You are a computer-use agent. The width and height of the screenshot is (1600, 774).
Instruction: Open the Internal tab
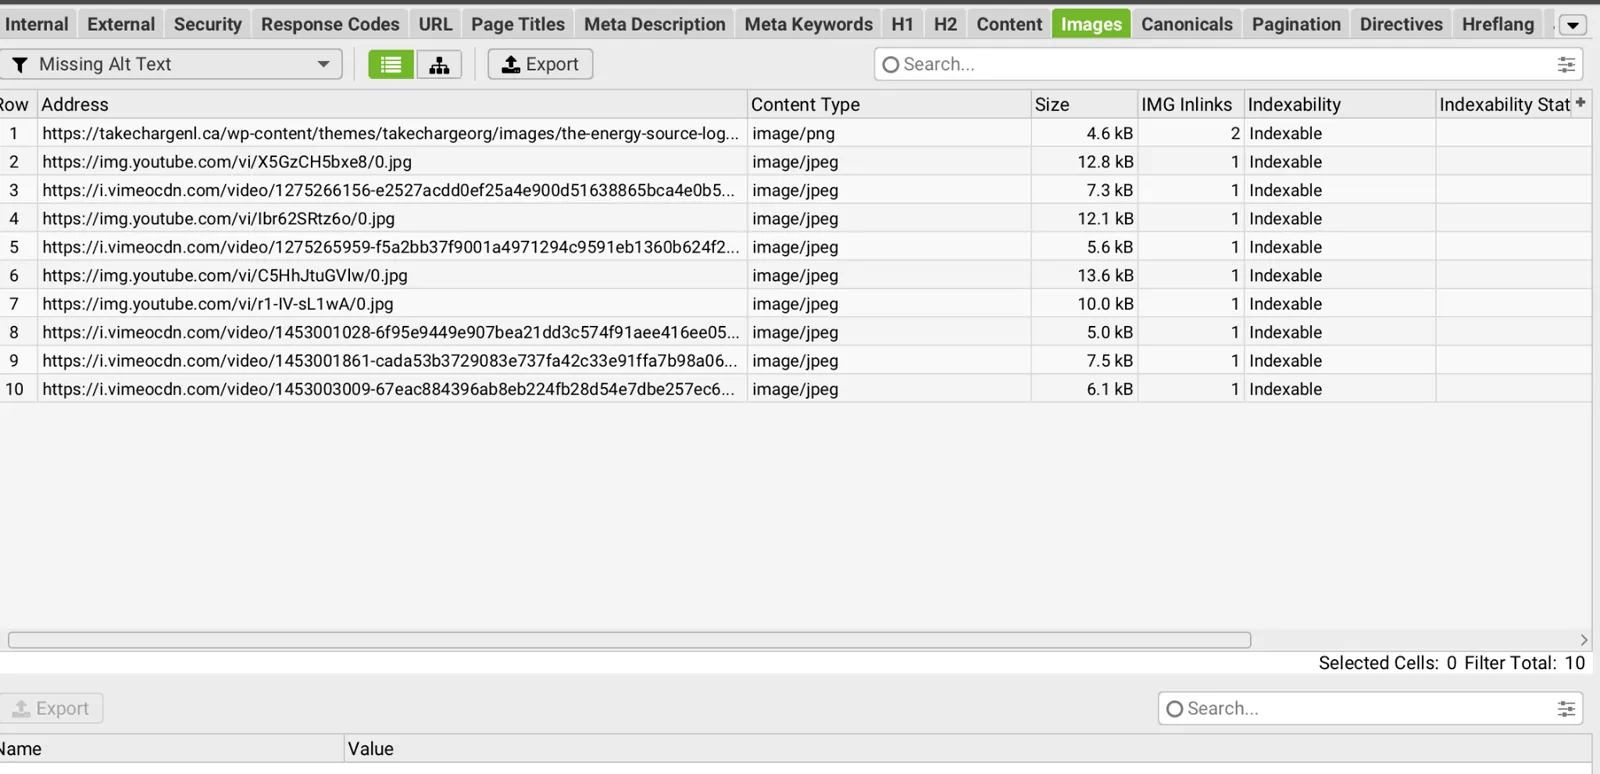click(x=37, y=24)
